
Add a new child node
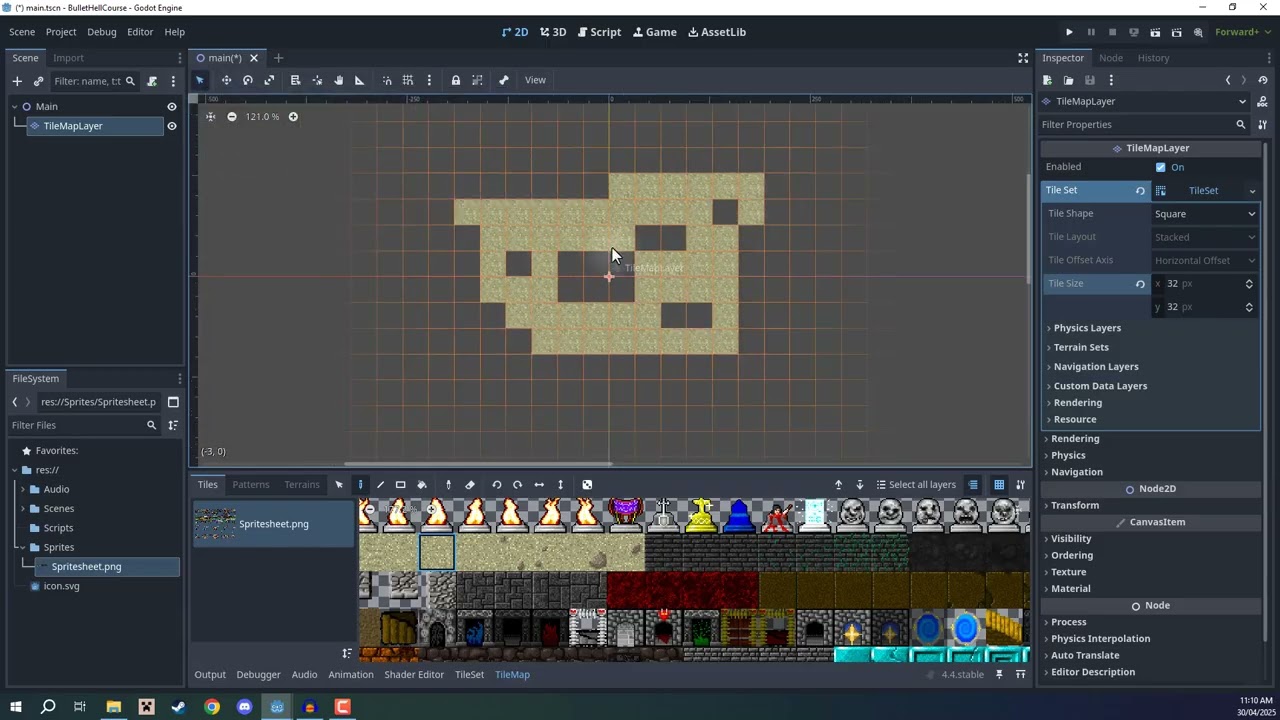pos(17,81)
